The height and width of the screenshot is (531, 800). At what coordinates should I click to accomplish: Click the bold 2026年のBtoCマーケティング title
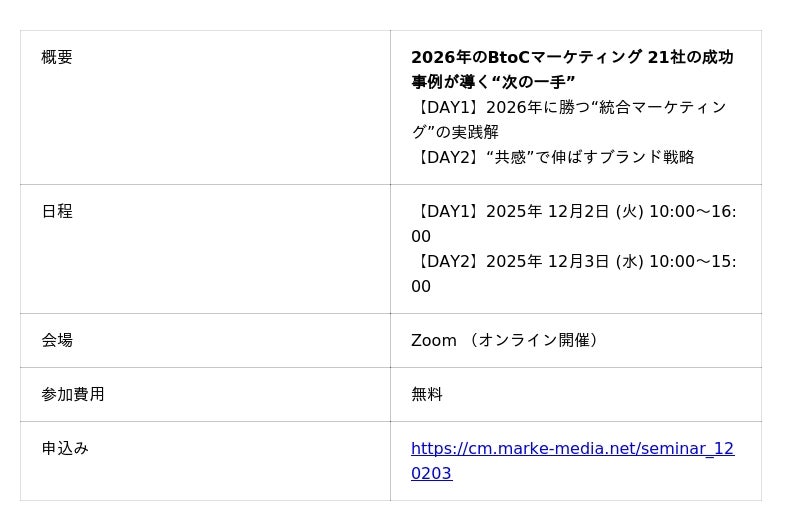(x=572, y=58)
